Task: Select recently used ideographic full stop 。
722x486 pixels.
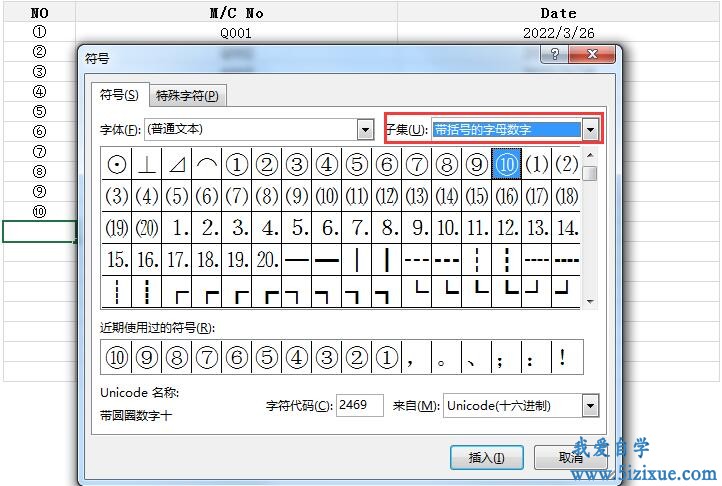Action: pos(447,357)
